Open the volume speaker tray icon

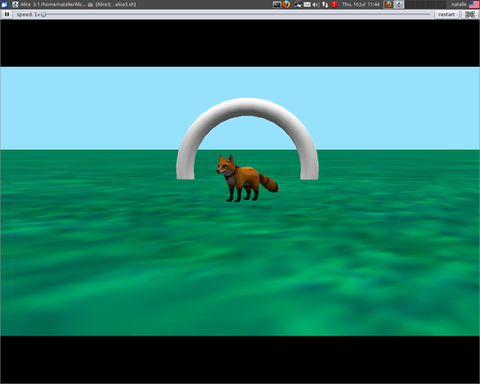coord(316,4)
